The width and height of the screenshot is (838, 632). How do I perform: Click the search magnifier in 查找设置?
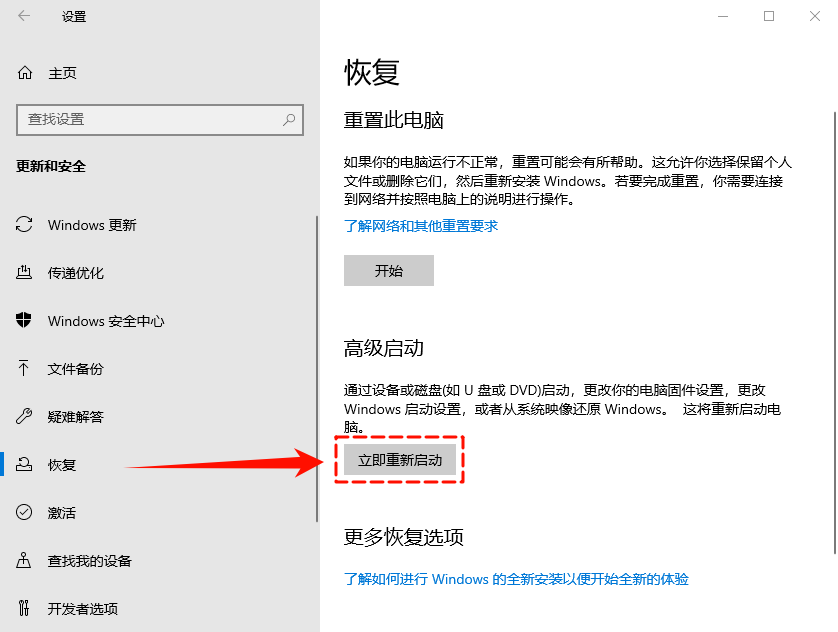pyautogui.click(x=288, y=119)
